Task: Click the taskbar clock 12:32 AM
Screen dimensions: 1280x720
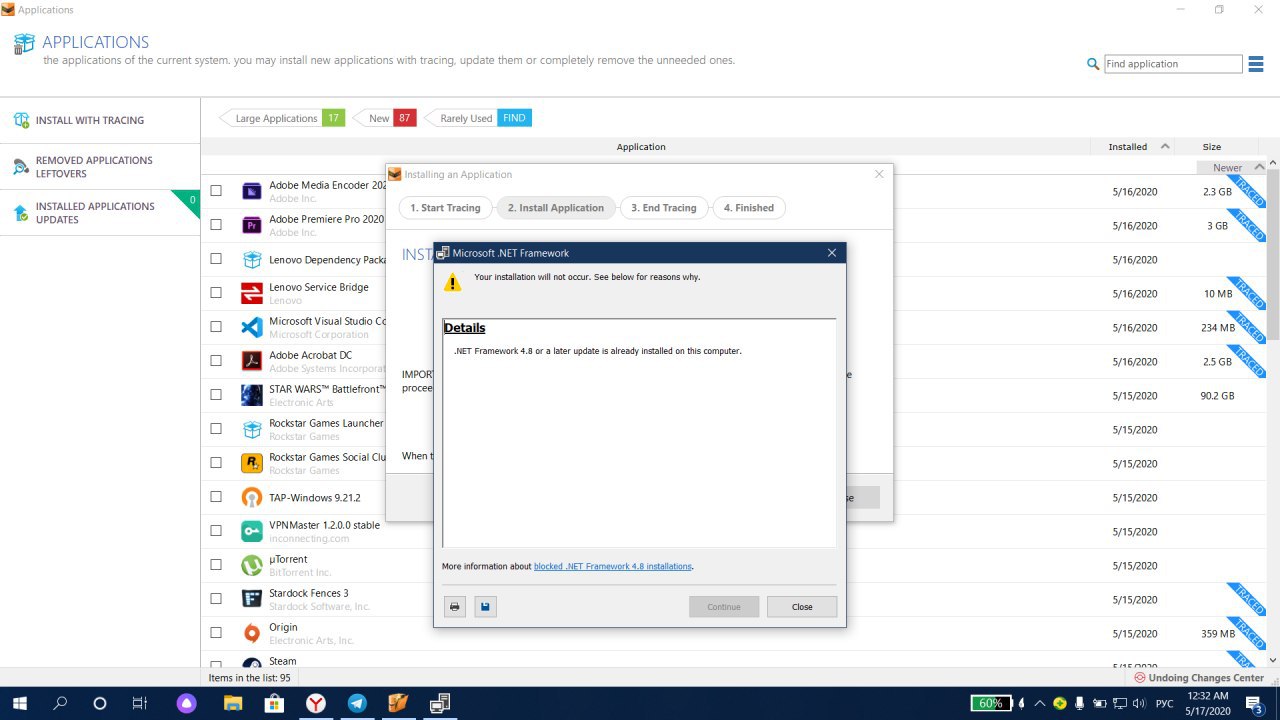Action: pyautogui.click(x=1209, y=703)
